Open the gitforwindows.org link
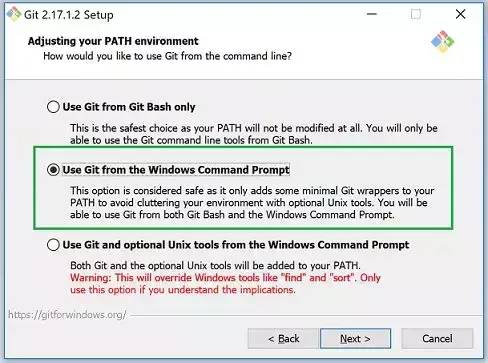488x363 pixels. (x=67, y=315)
